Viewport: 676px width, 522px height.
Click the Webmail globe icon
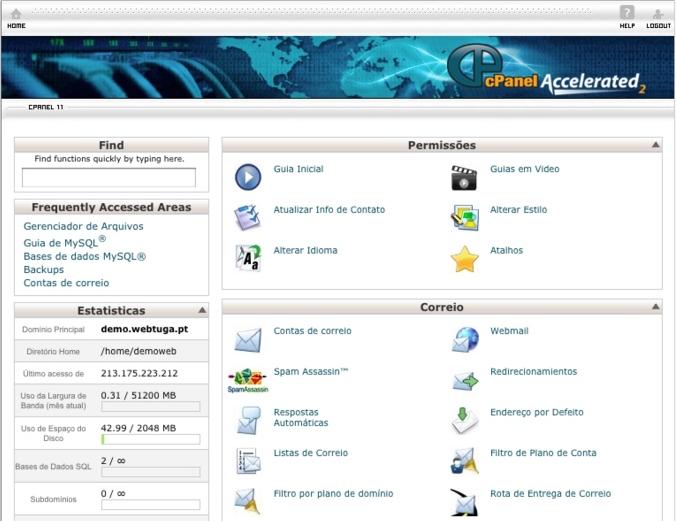(465, 339)
